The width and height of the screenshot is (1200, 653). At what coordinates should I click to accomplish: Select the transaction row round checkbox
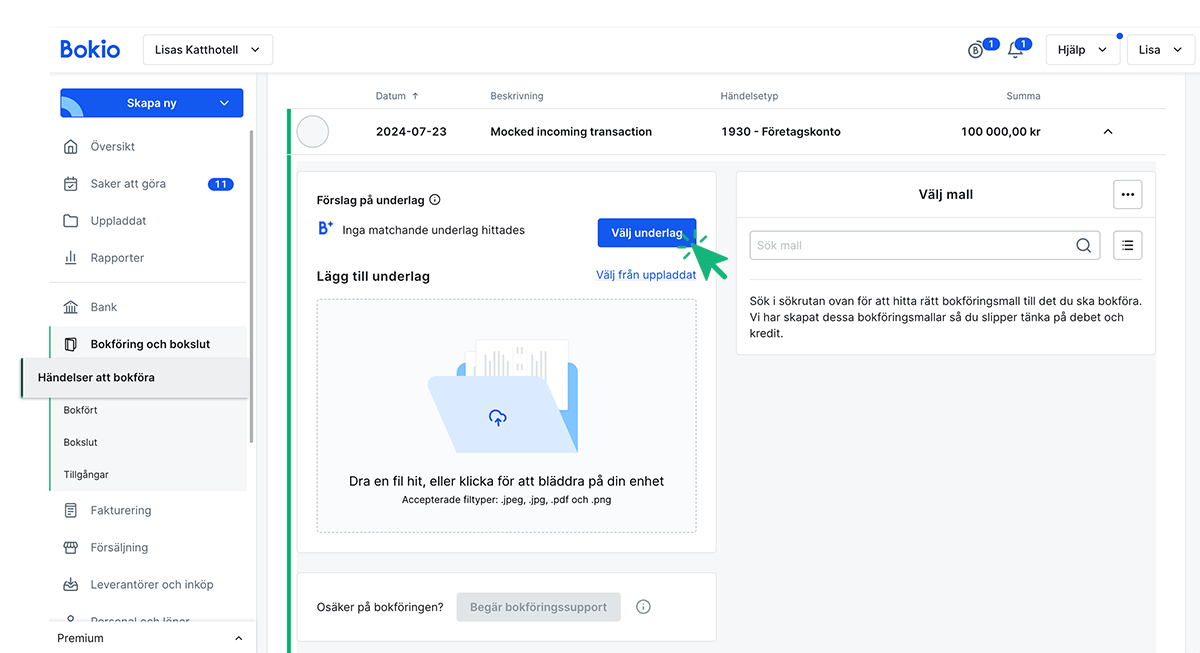pyautogui.click(x=313, y=132)
